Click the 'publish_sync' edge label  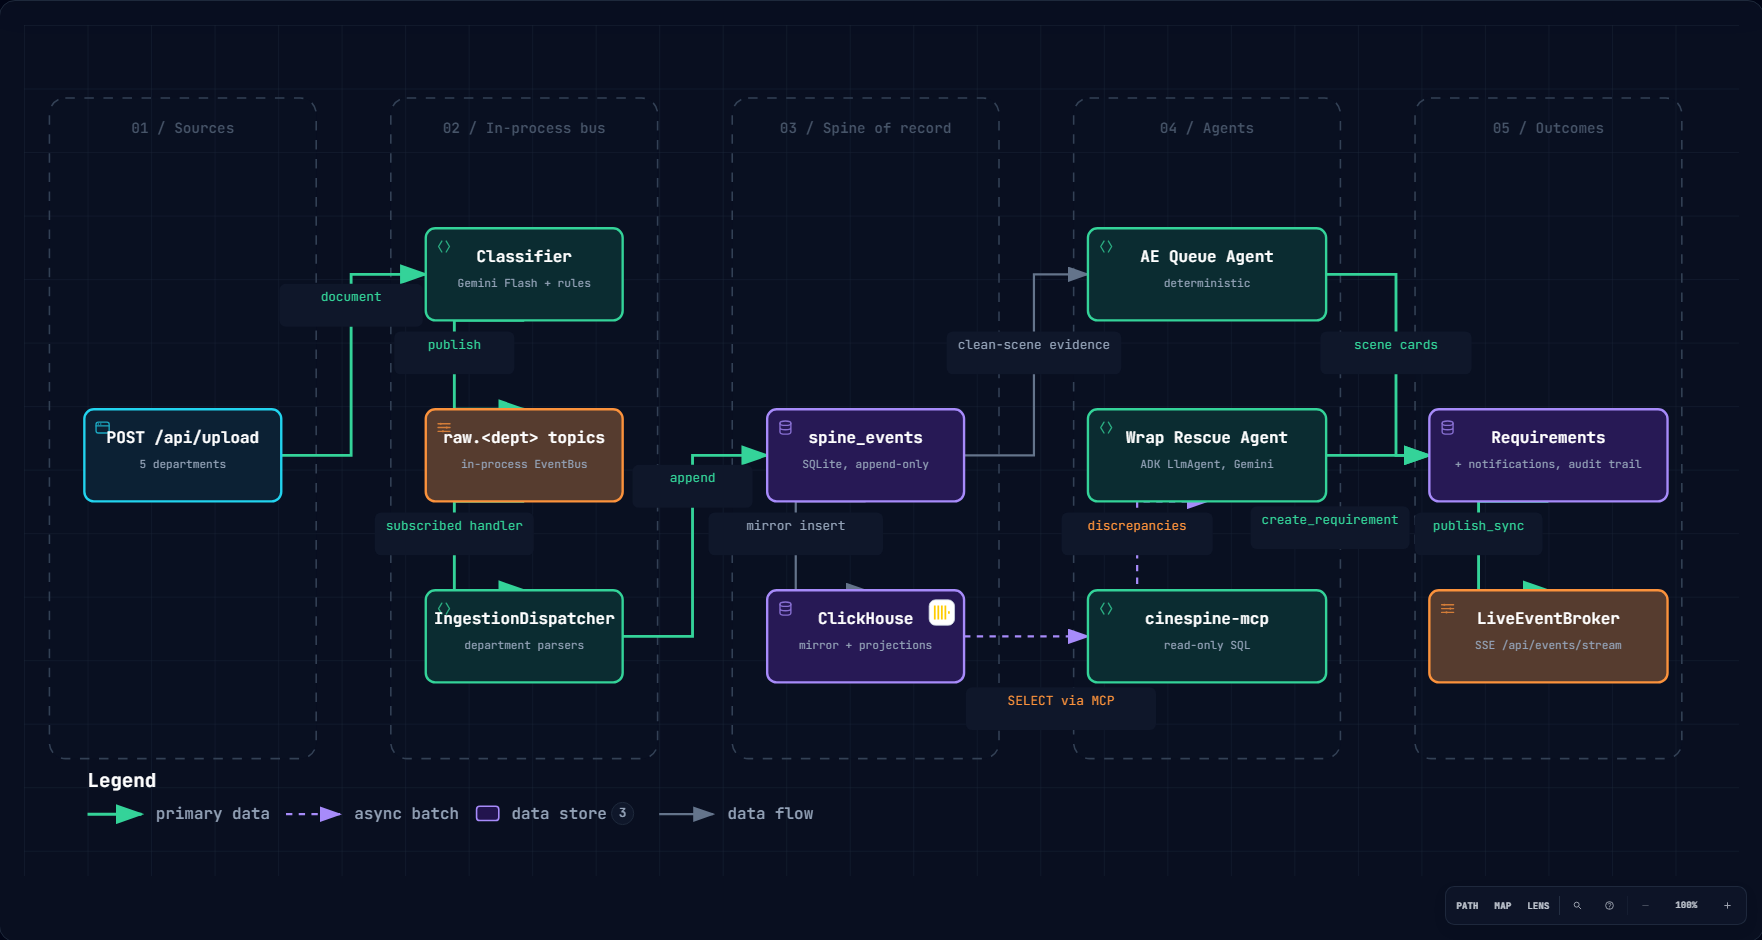(1478, 526)
